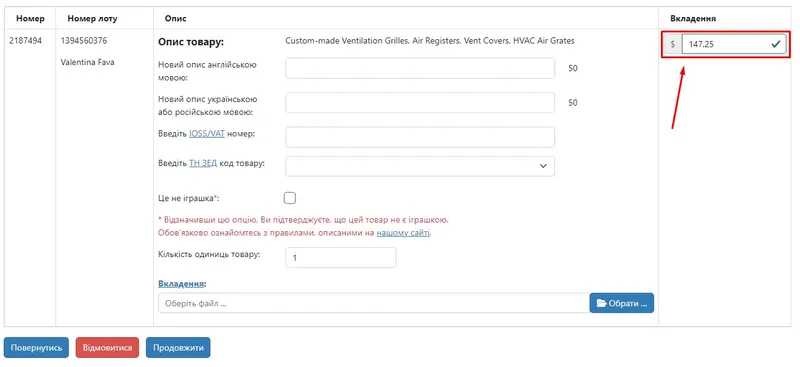Click the green checkmark in value field
Screen dimensions: 800x367
click(776, 44)
